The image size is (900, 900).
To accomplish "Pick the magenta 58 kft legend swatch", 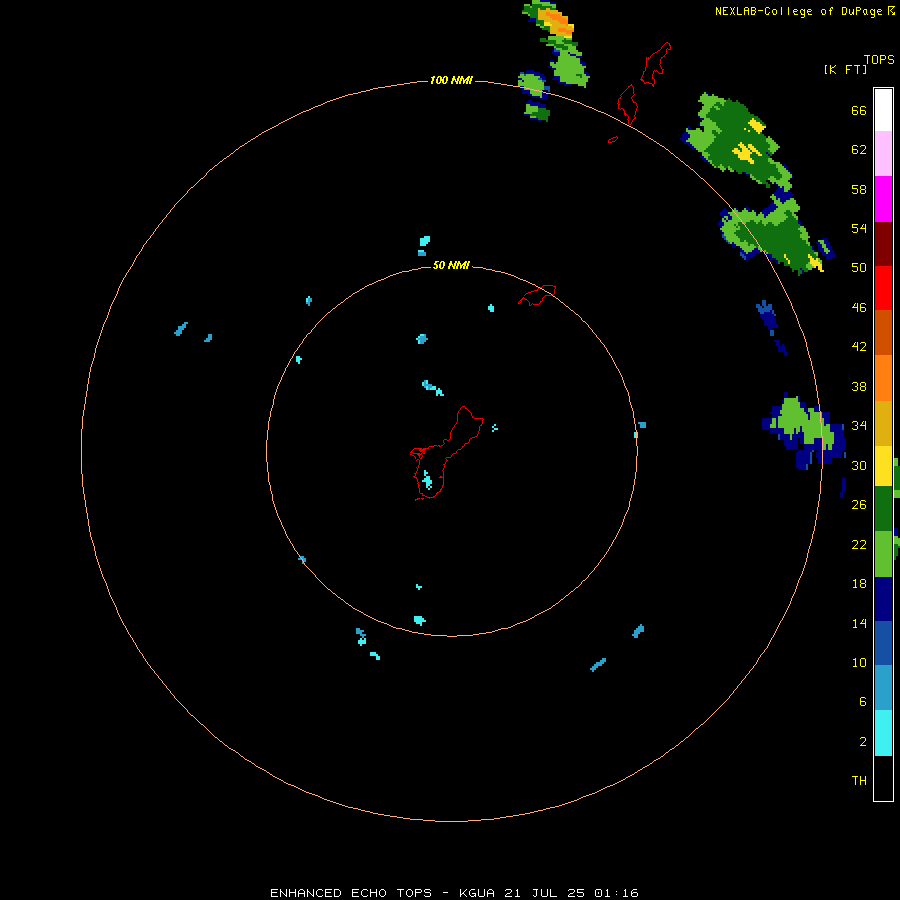I will (x=883, y=199).
